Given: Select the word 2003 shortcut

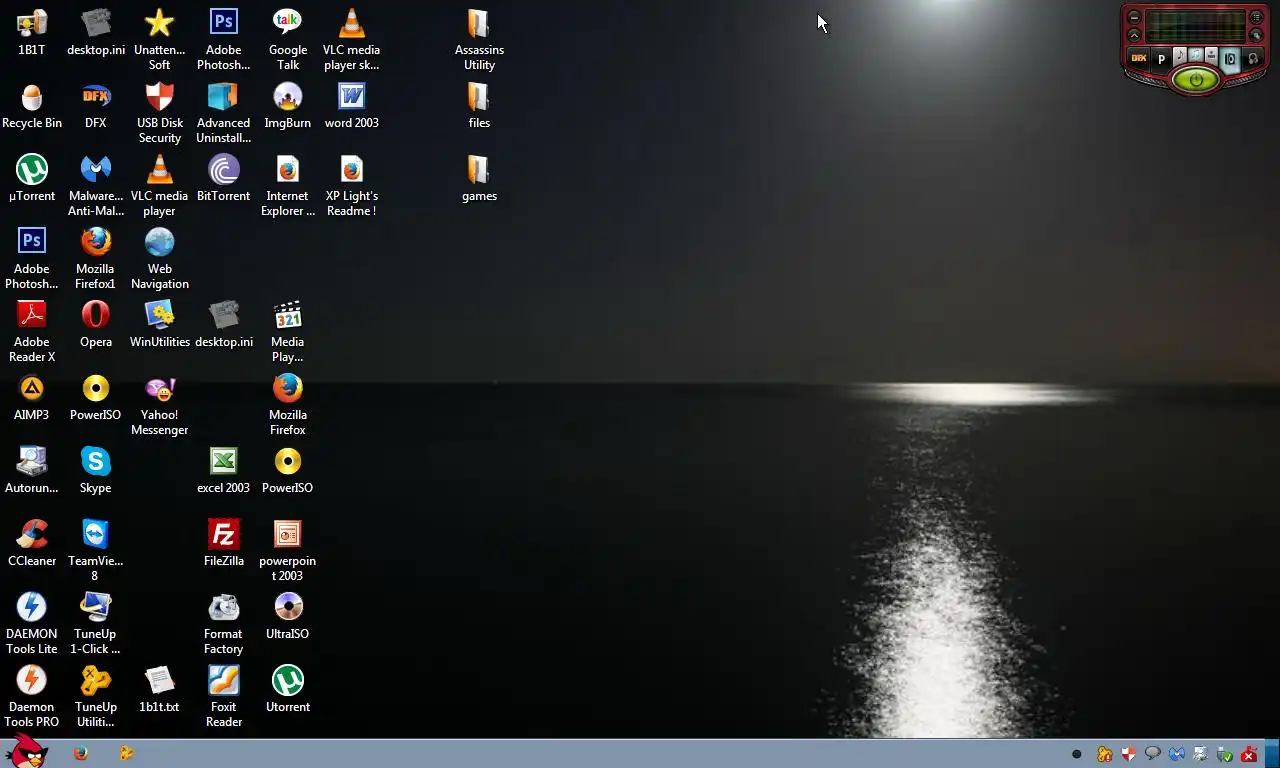Looking at the screenshot, I should pyautogui.click(x=352, y=106).
